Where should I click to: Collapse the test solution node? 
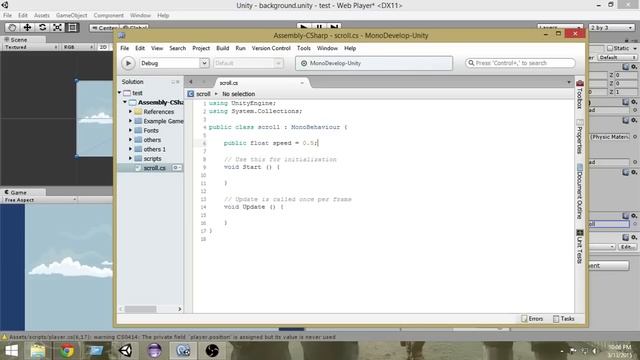(120, 93)
